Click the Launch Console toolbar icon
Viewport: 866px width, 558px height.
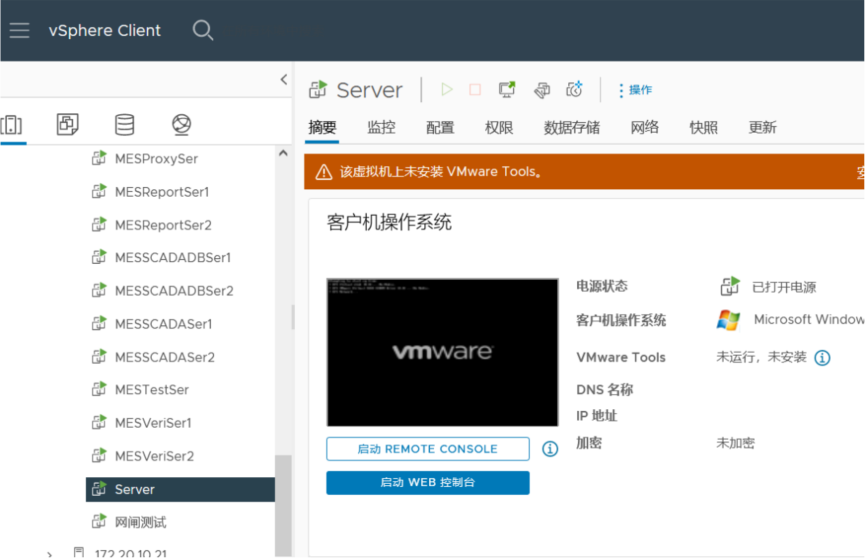507,90
